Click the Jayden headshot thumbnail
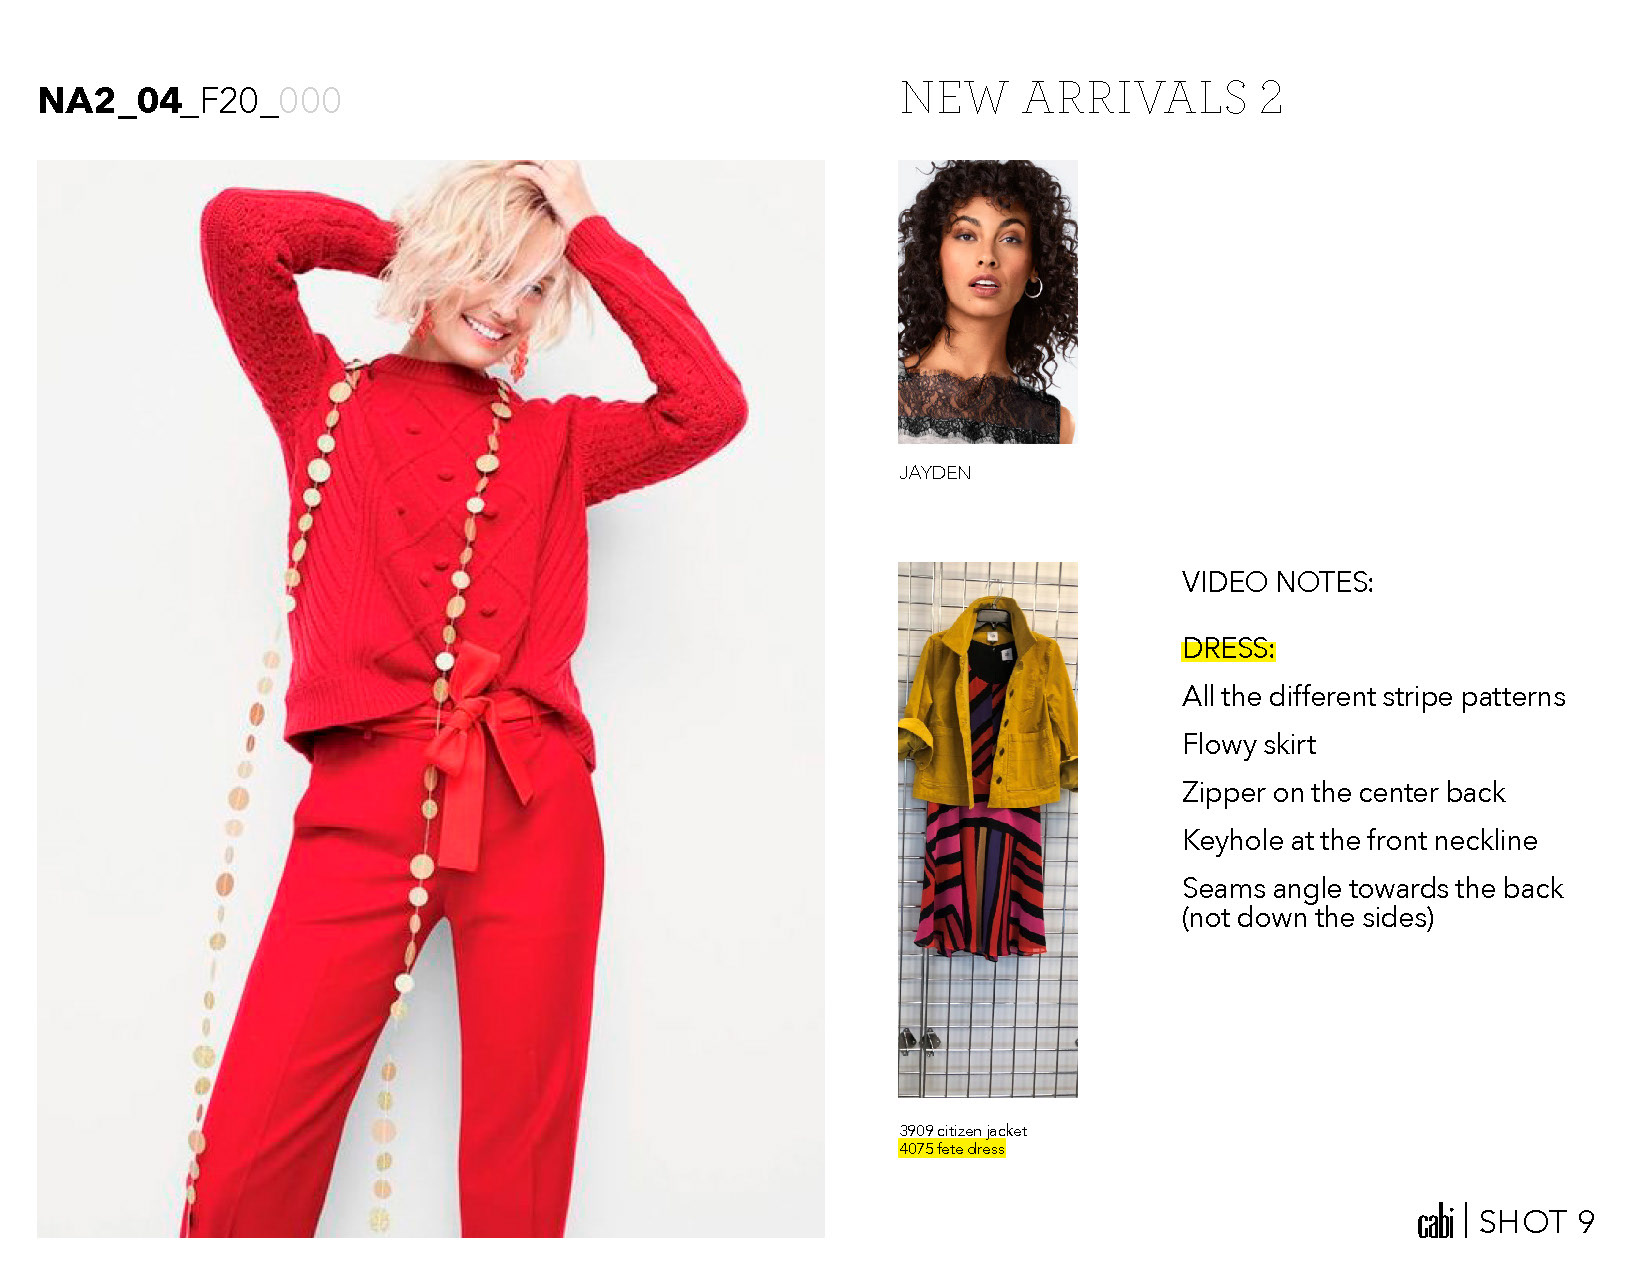The image size is (1650, 1275). pos(987,301)
